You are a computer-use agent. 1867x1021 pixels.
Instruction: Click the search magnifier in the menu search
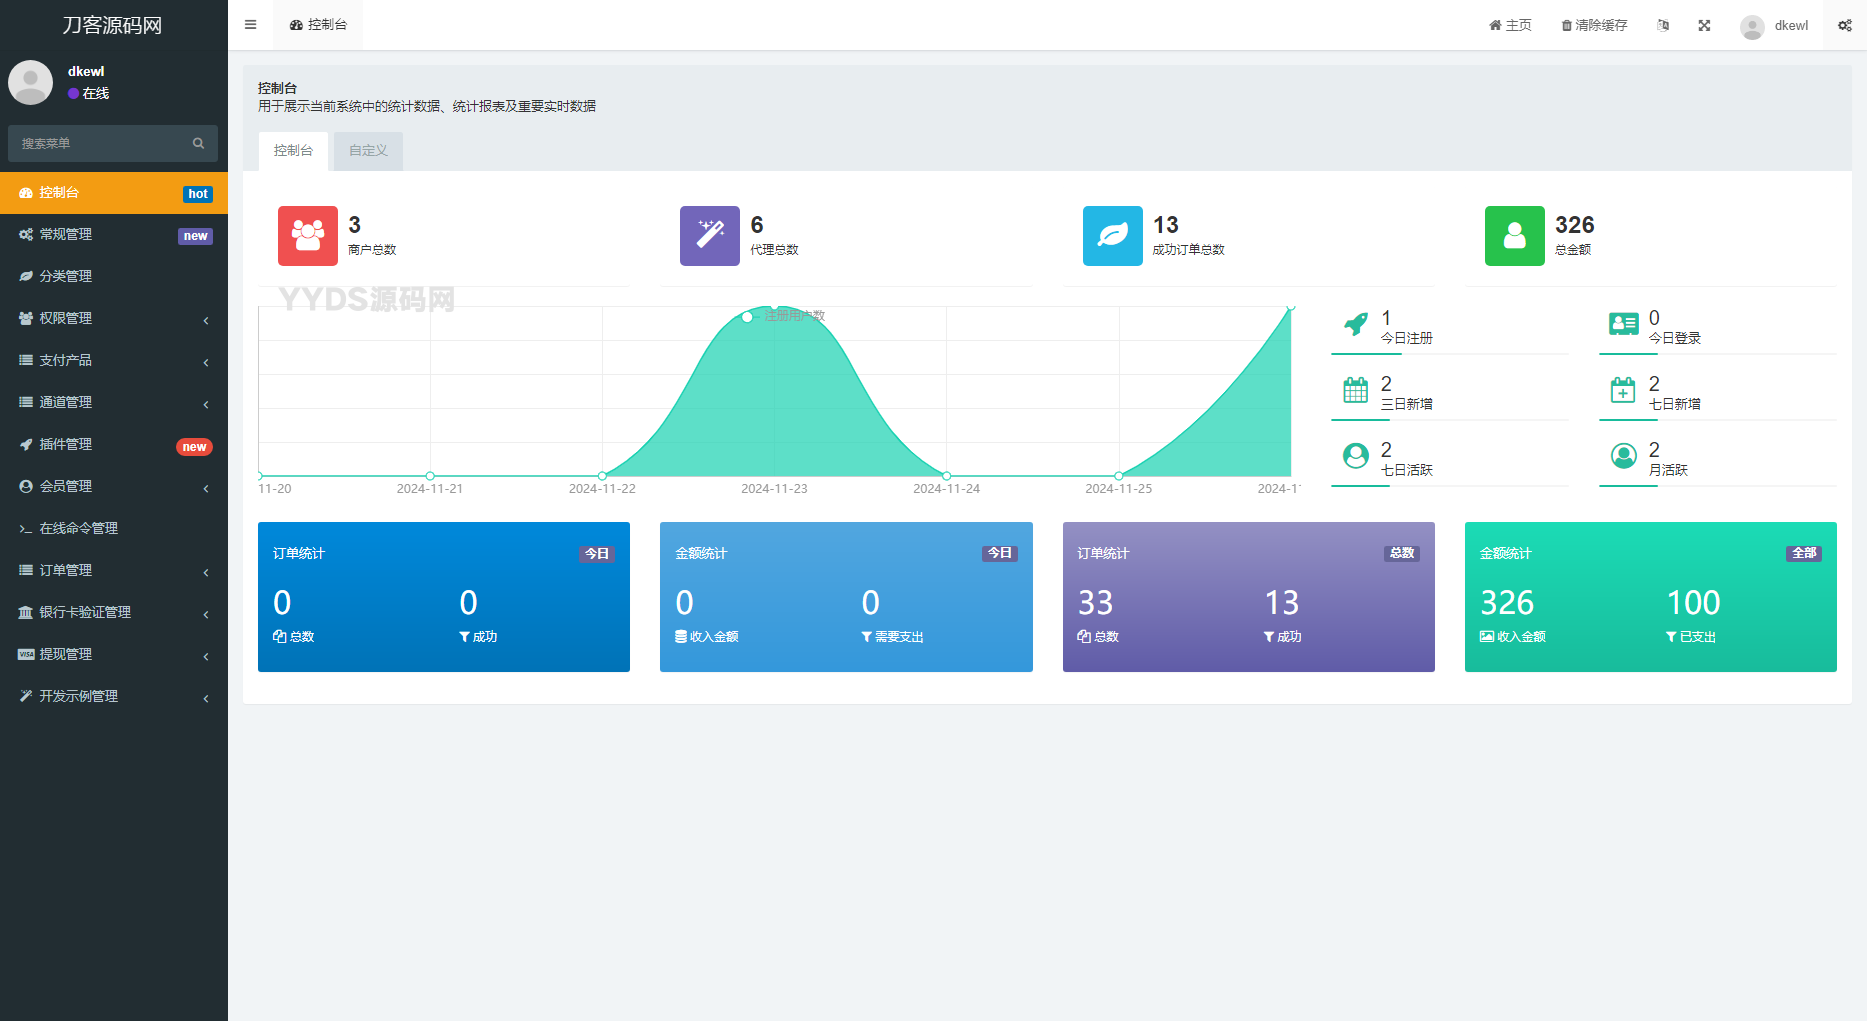pos(198,144)
